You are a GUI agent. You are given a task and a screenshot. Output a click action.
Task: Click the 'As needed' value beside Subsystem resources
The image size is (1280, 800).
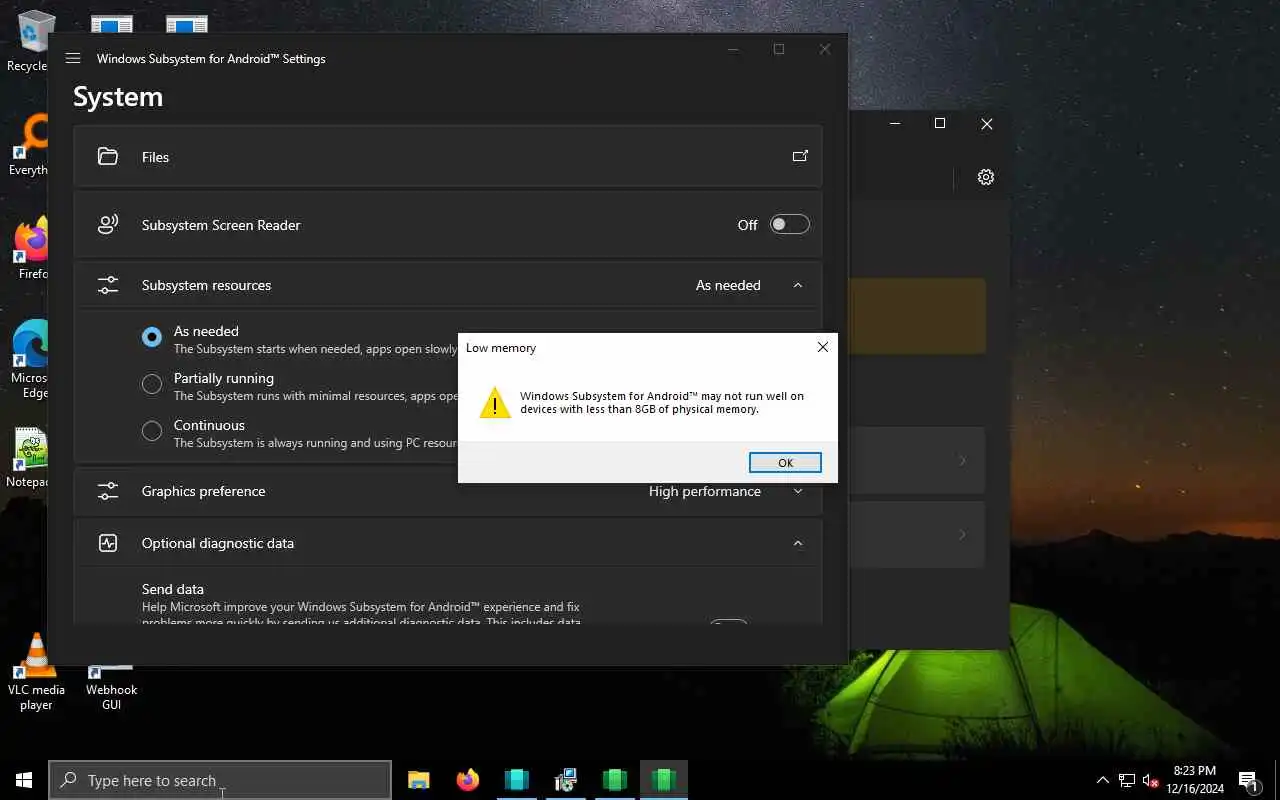[x=728, y=285]
